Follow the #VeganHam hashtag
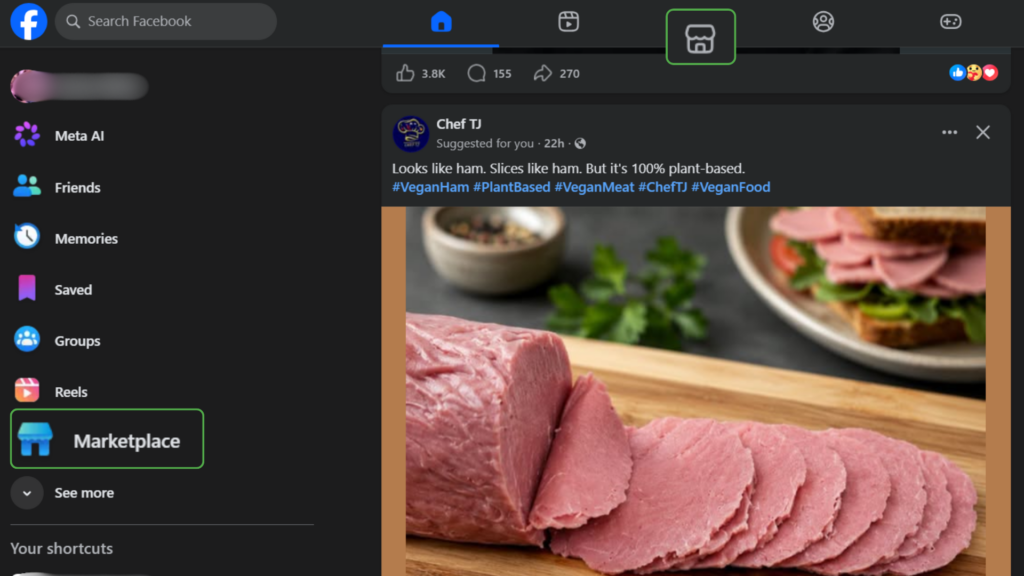The width and height of the screenshot is (1024, 576). point(430,187)
